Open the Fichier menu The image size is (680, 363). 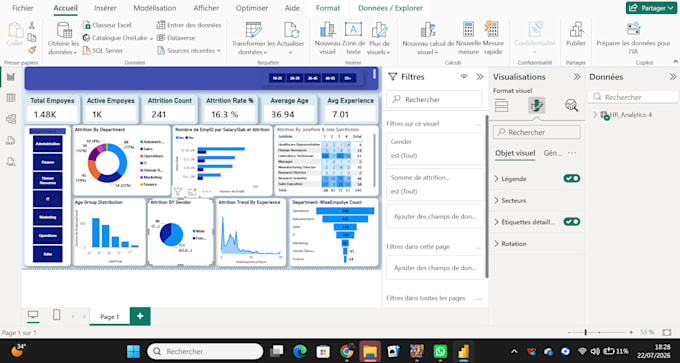coord(23,8)
